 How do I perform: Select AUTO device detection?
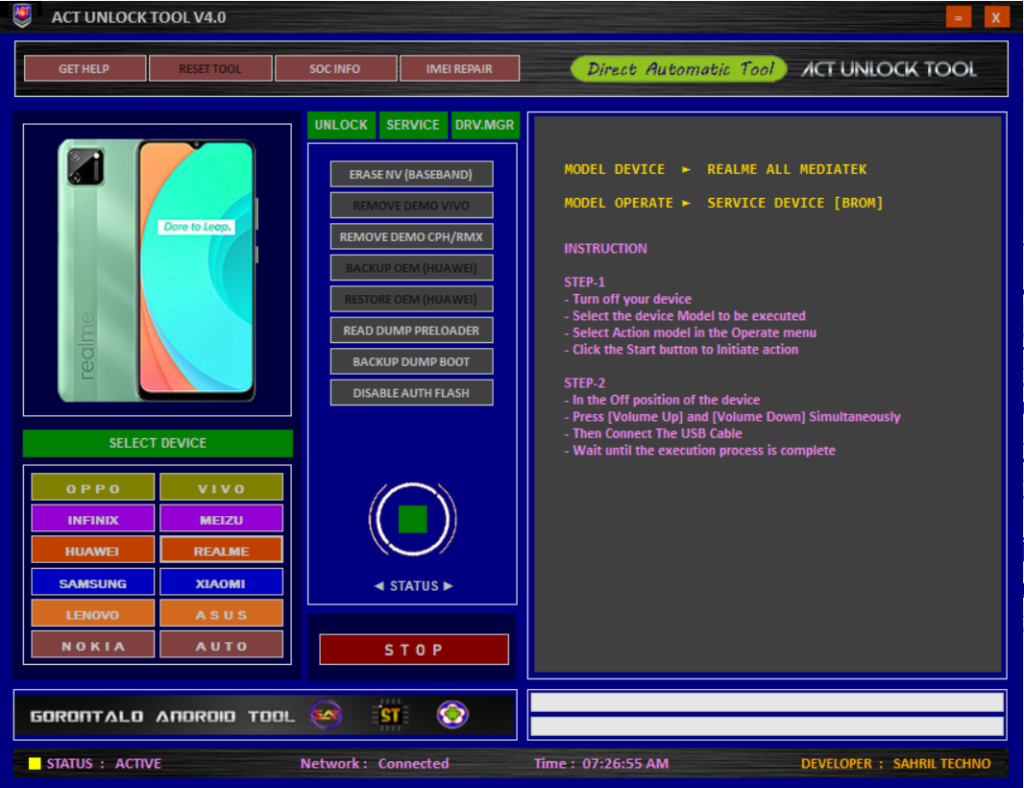click(x=221, y=645)
